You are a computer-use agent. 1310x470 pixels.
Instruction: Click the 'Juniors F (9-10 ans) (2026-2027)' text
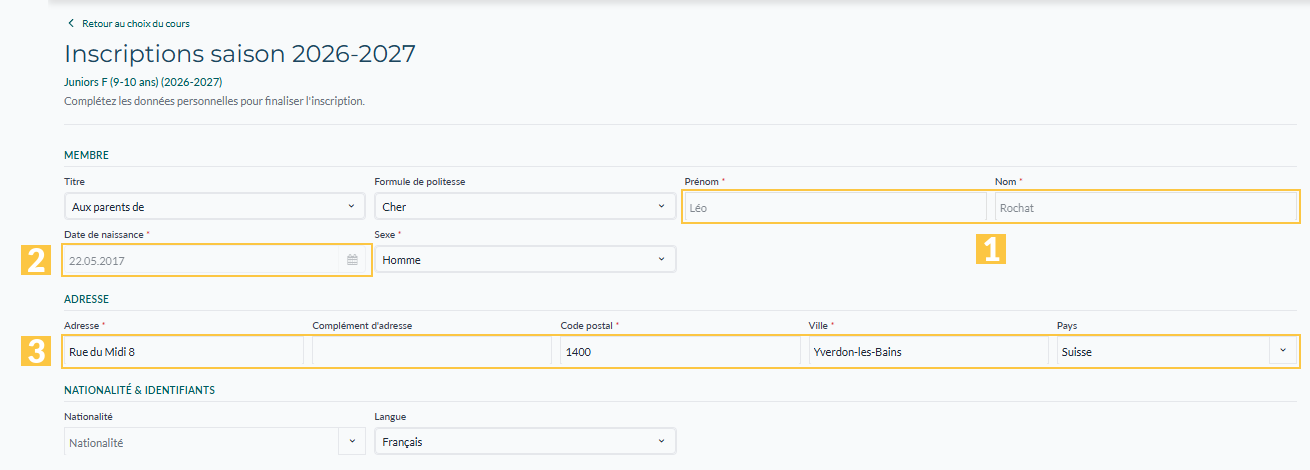[143, 82]
